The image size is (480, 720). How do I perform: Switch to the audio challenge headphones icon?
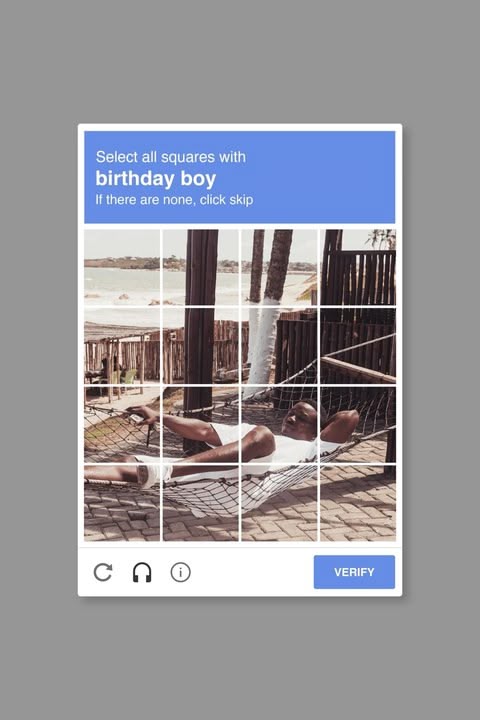(x=142, y=572)
